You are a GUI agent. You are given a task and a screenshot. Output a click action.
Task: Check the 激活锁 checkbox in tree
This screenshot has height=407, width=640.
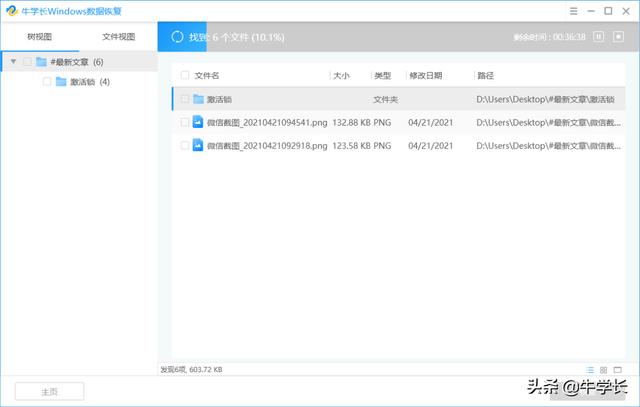pyautogui.click(x=47, y=82)
